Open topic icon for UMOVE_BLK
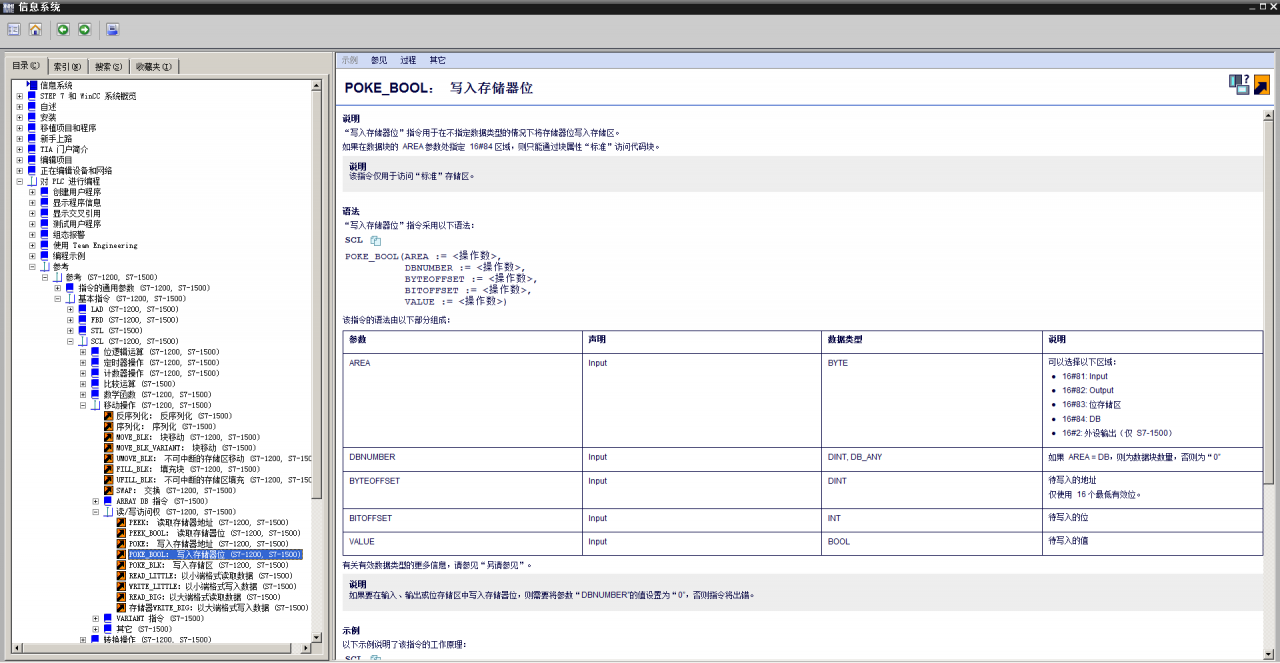 pos(108,458)
